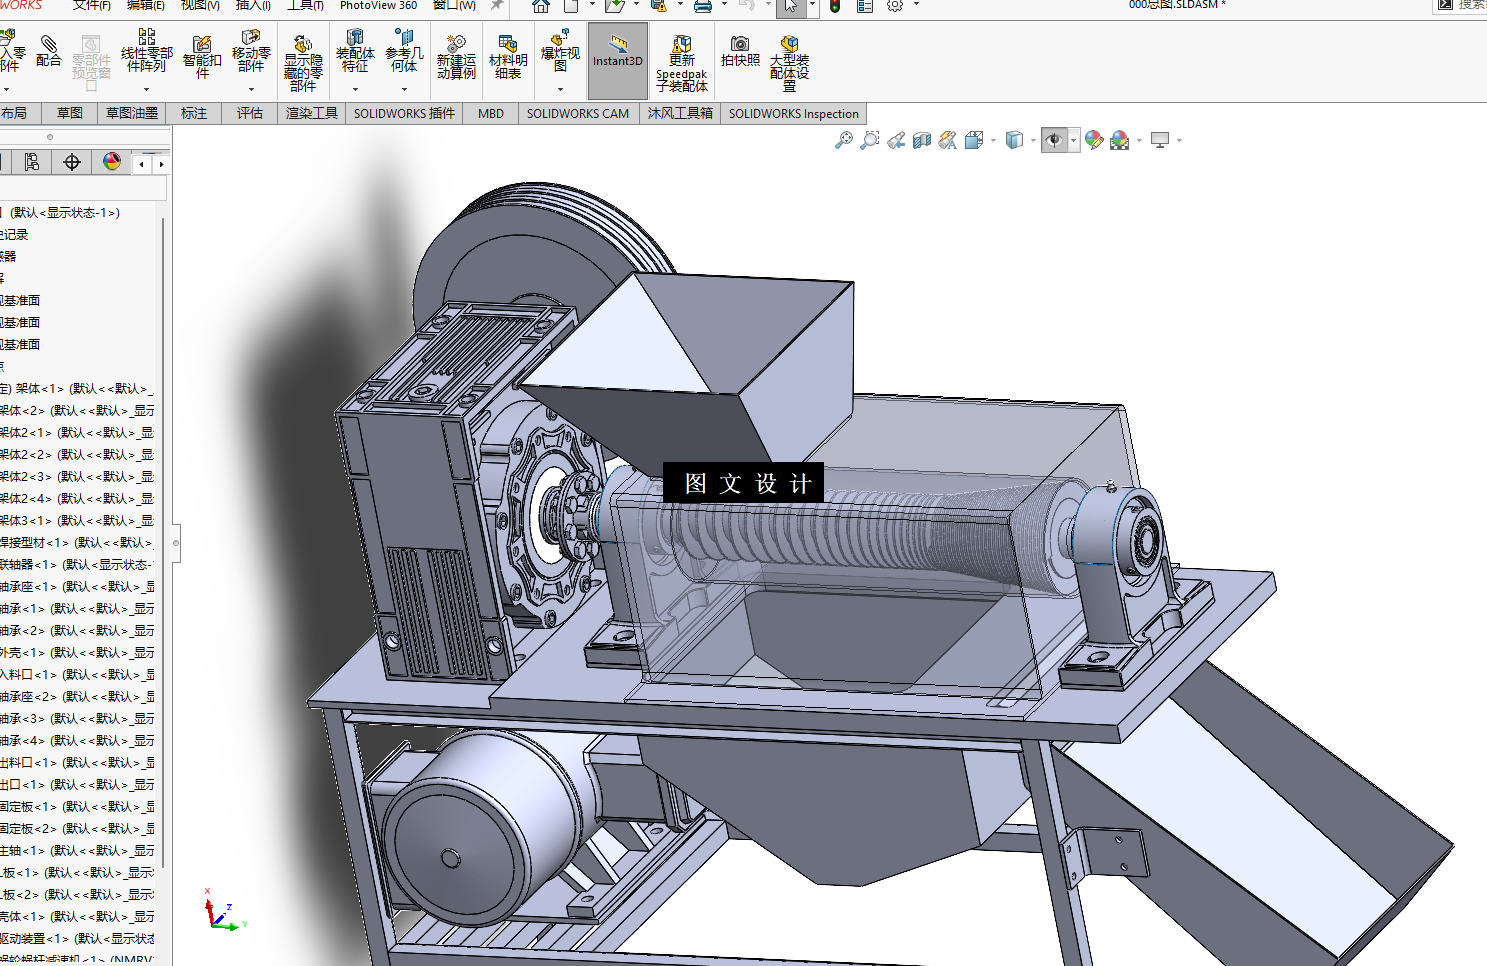Click 大型装配体设置 button
The image size is (1487, 966).
click(x=789, y=63)
